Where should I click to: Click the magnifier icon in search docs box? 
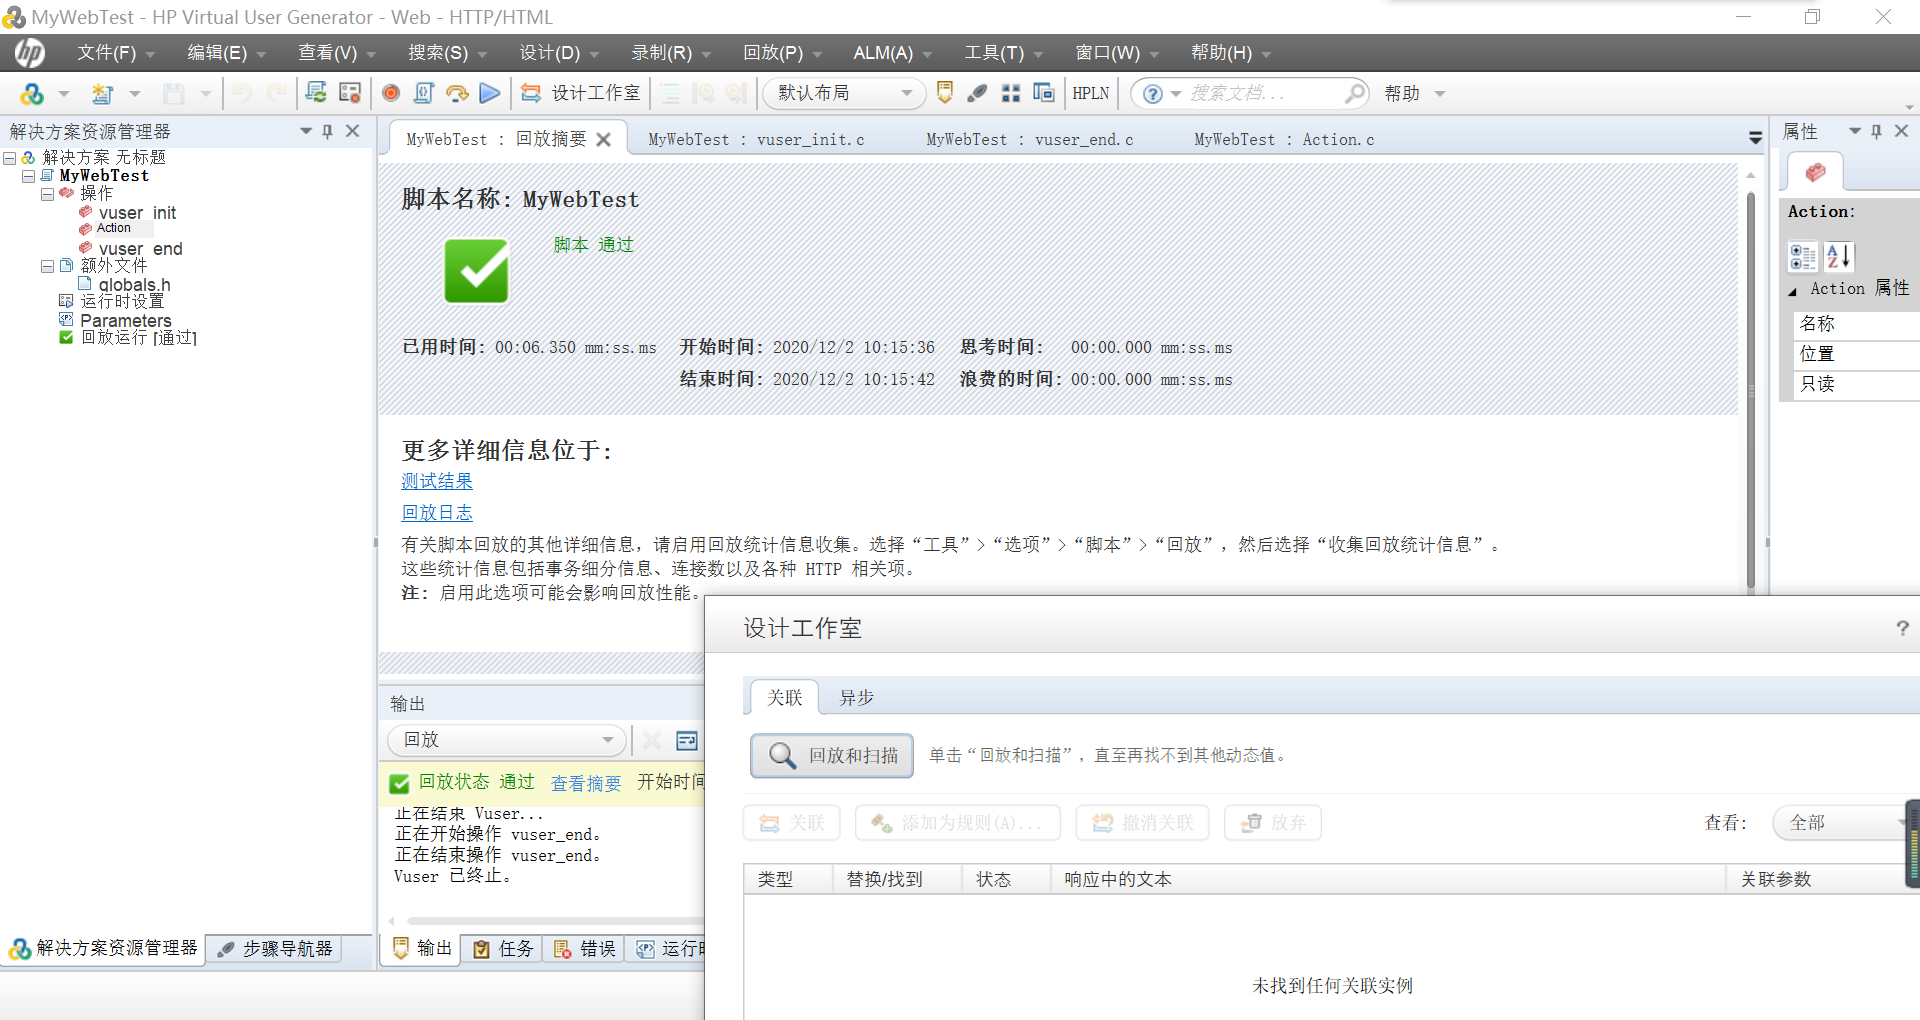tap(1354, 93)
